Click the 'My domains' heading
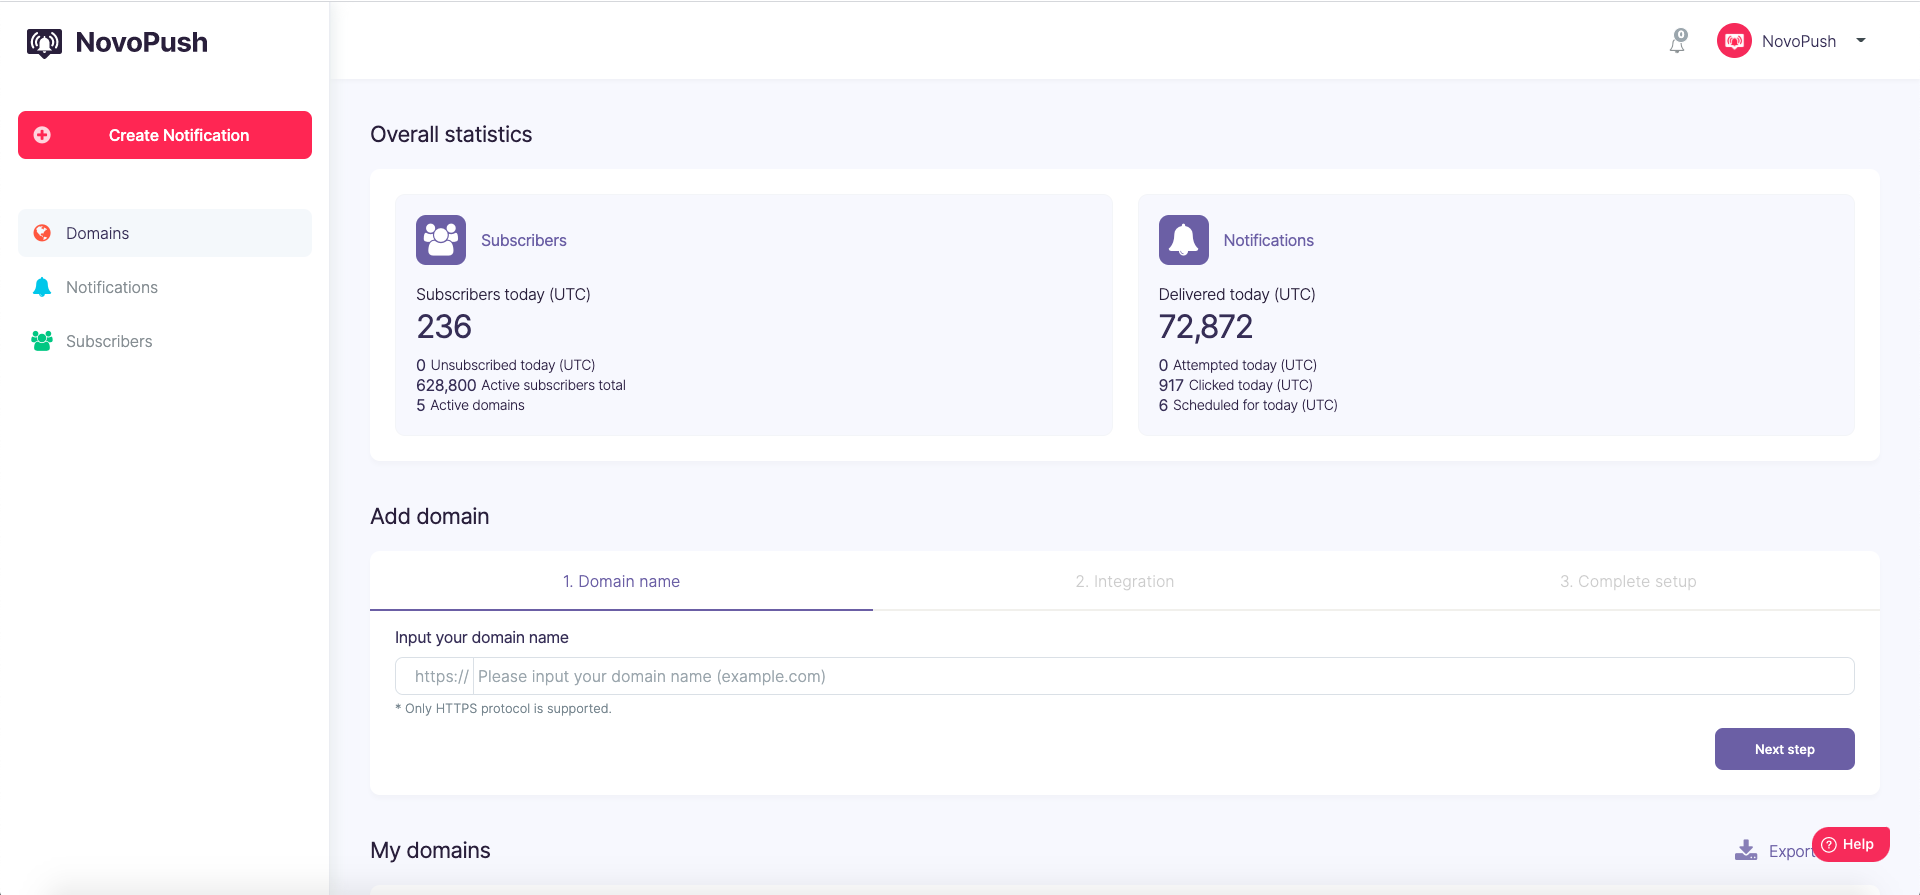The height and width of the screenshot is (895, 1920). (x=430, y=850)
